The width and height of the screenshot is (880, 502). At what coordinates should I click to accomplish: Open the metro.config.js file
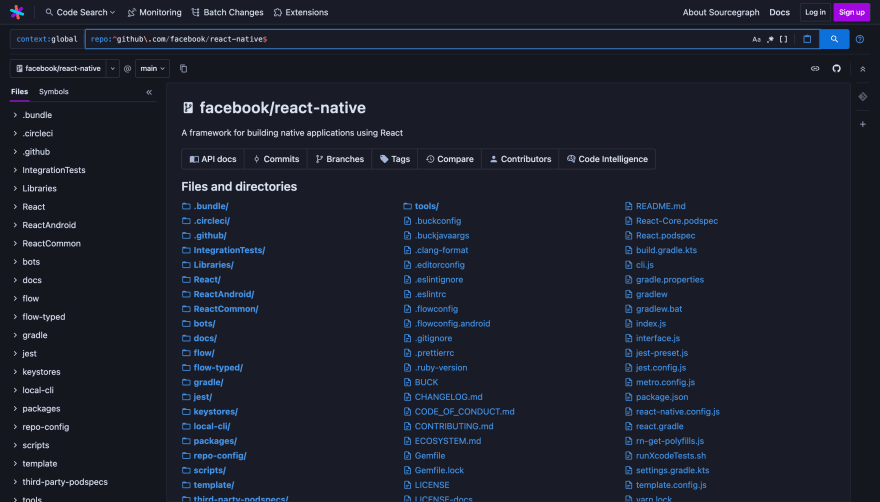665,382
